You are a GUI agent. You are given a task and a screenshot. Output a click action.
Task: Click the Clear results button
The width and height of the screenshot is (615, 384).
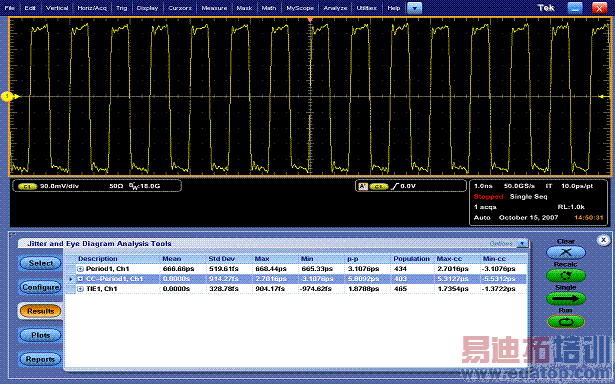tap(566, 252)
